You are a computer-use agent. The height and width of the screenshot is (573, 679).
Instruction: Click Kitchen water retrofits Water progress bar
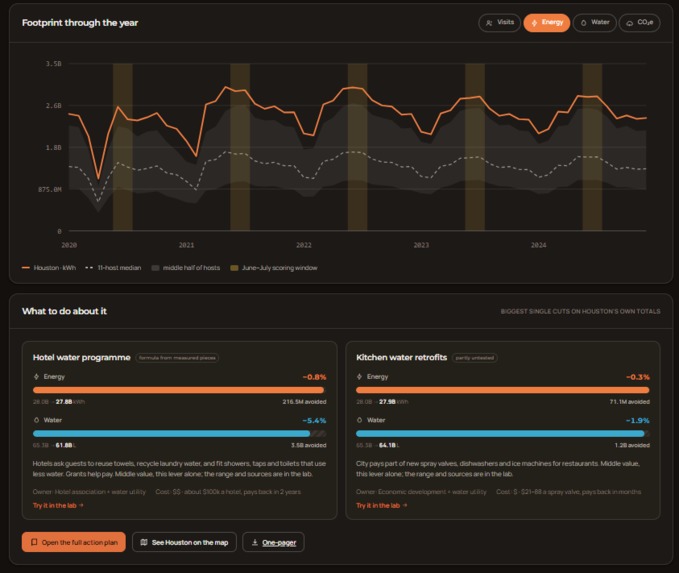503,434
